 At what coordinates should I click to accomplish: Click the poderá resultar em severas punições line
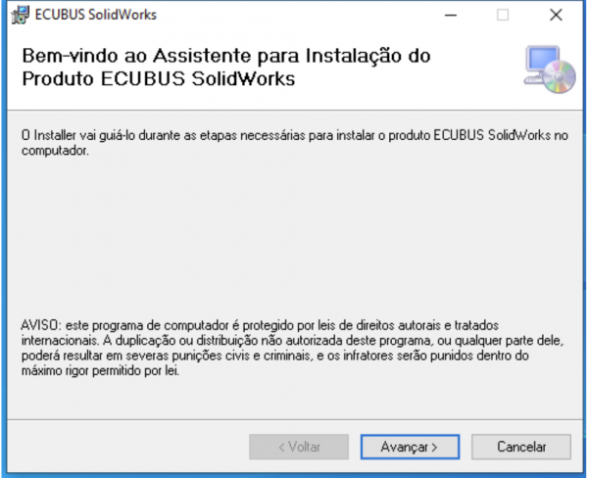coord(275,355)
